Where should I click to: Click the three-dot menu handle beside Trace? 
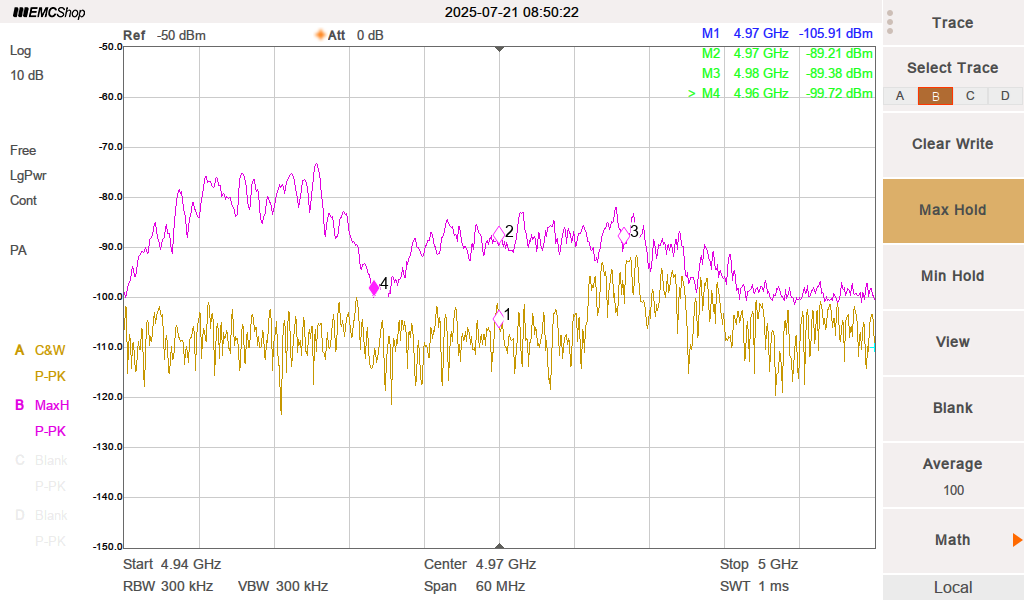[x=890, y=22]
